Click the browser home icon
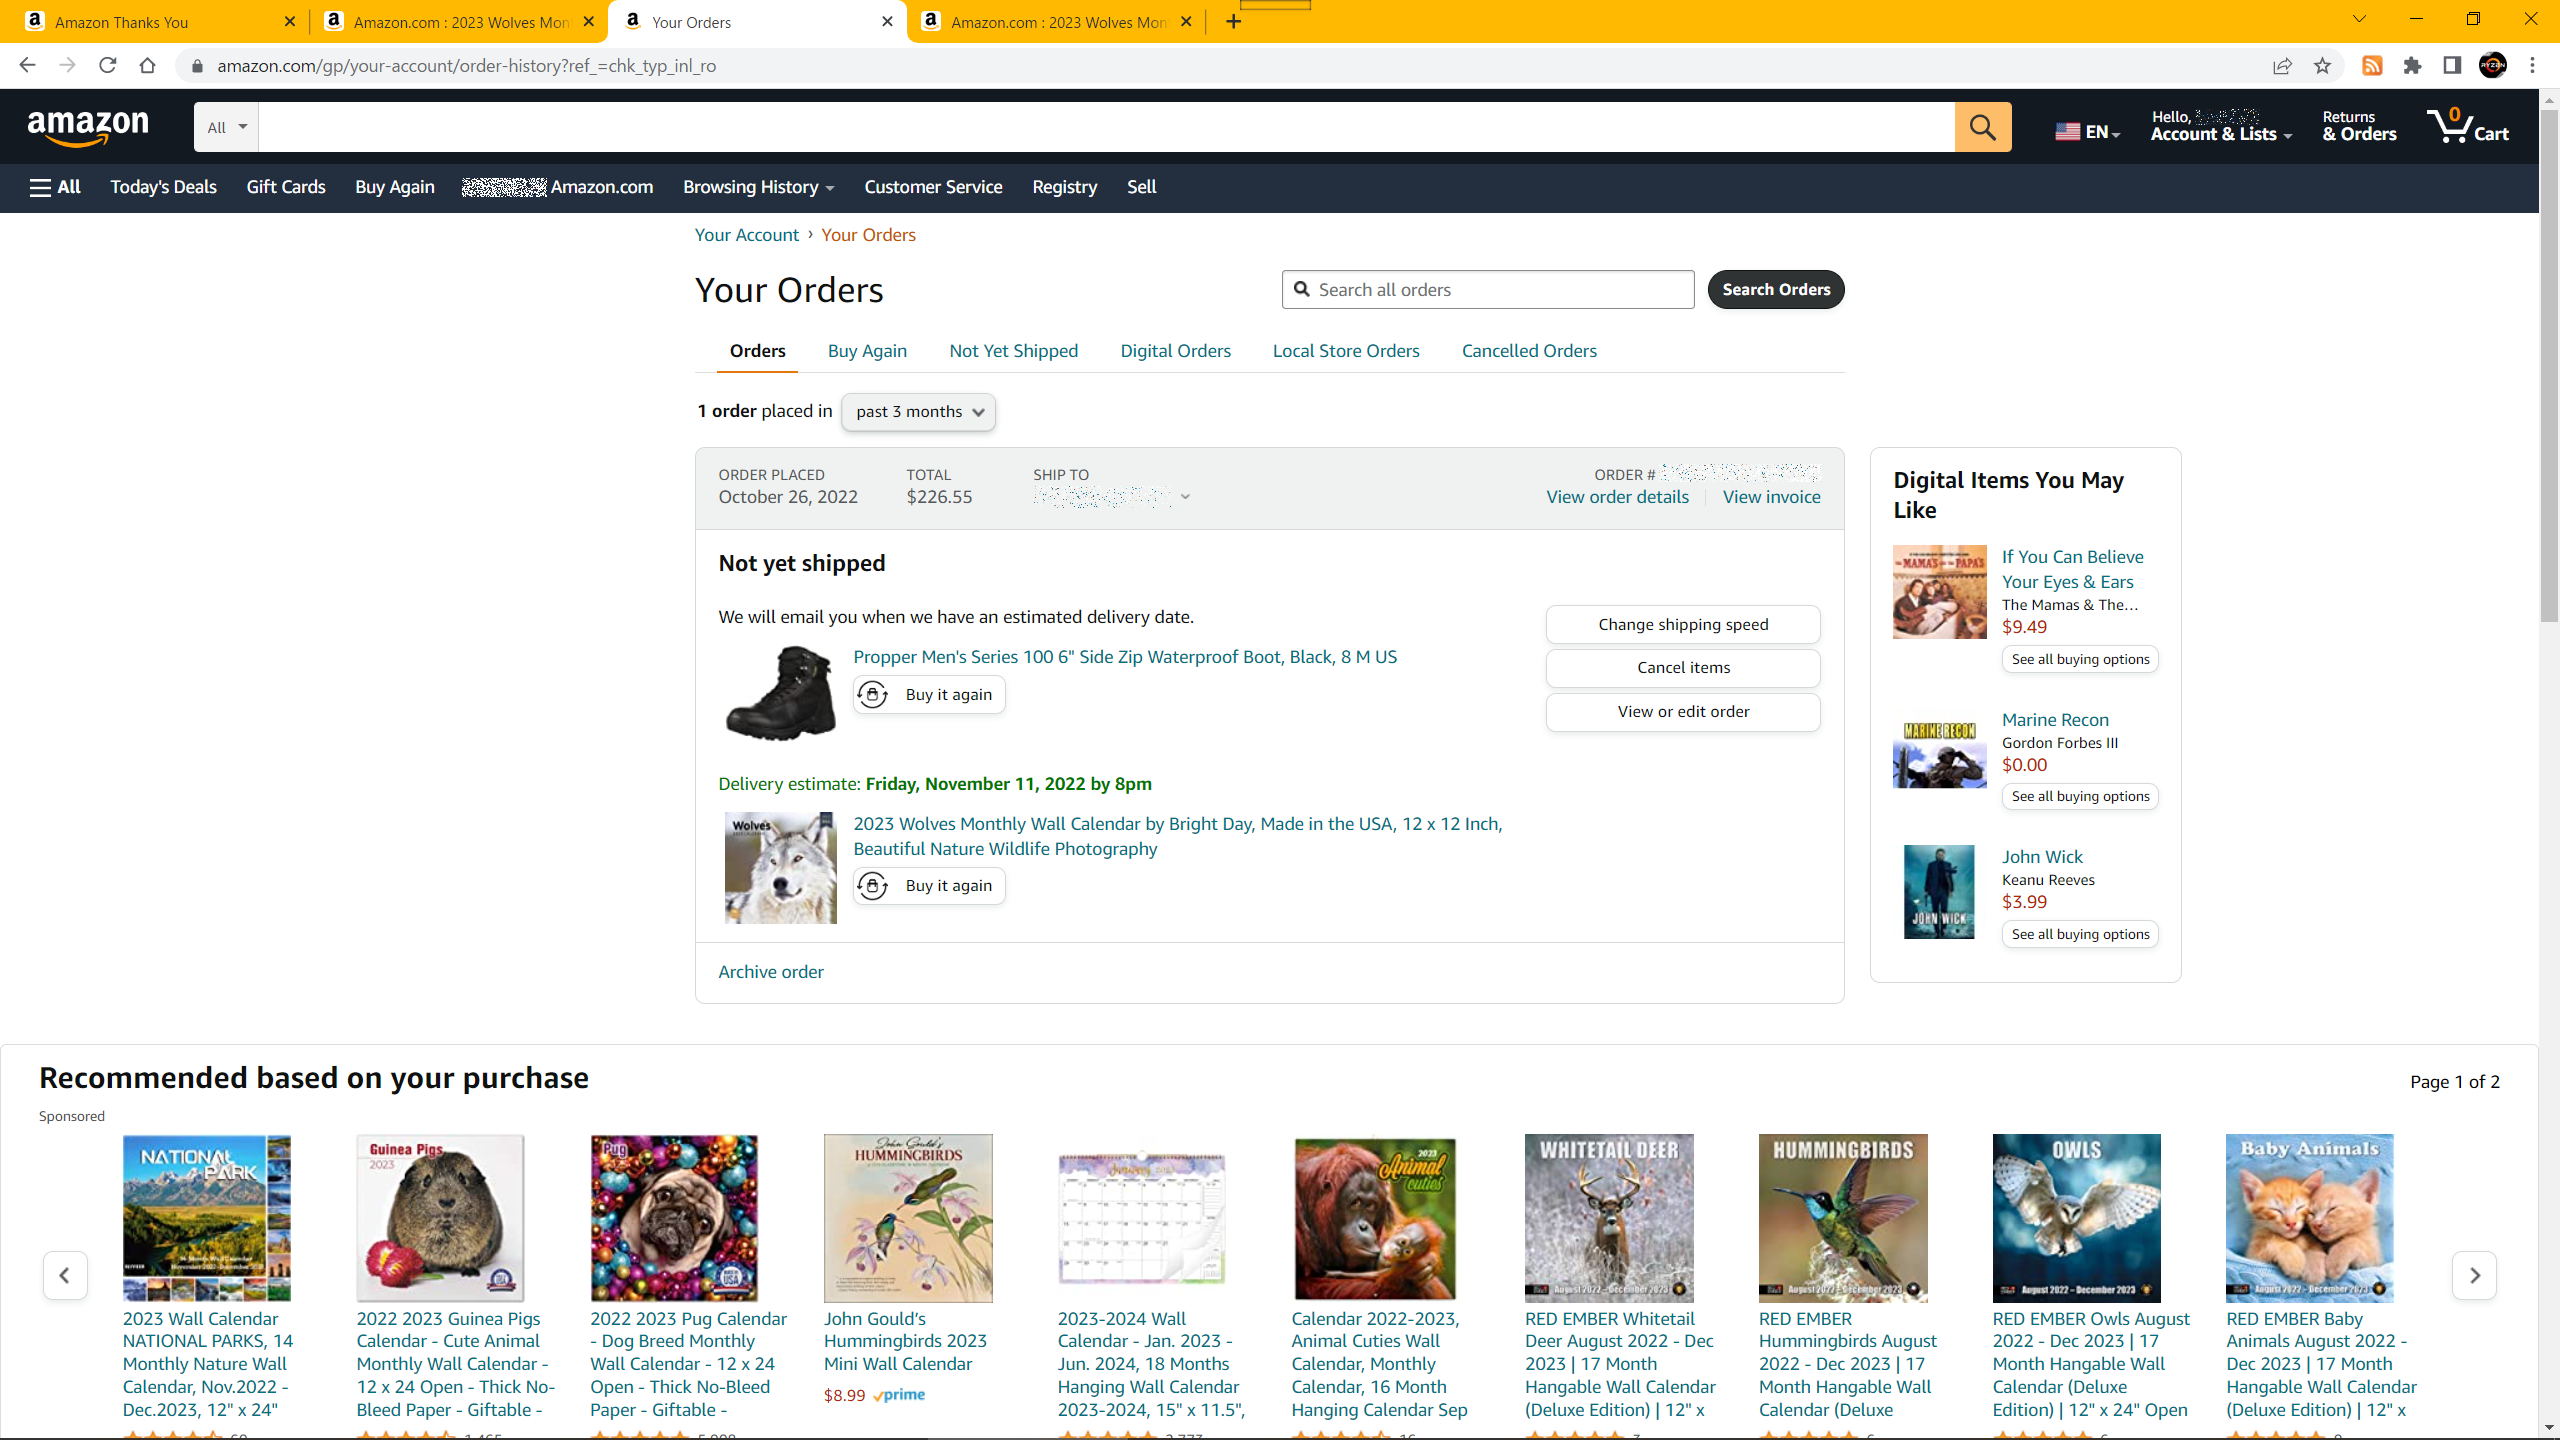 pos(147,66)
